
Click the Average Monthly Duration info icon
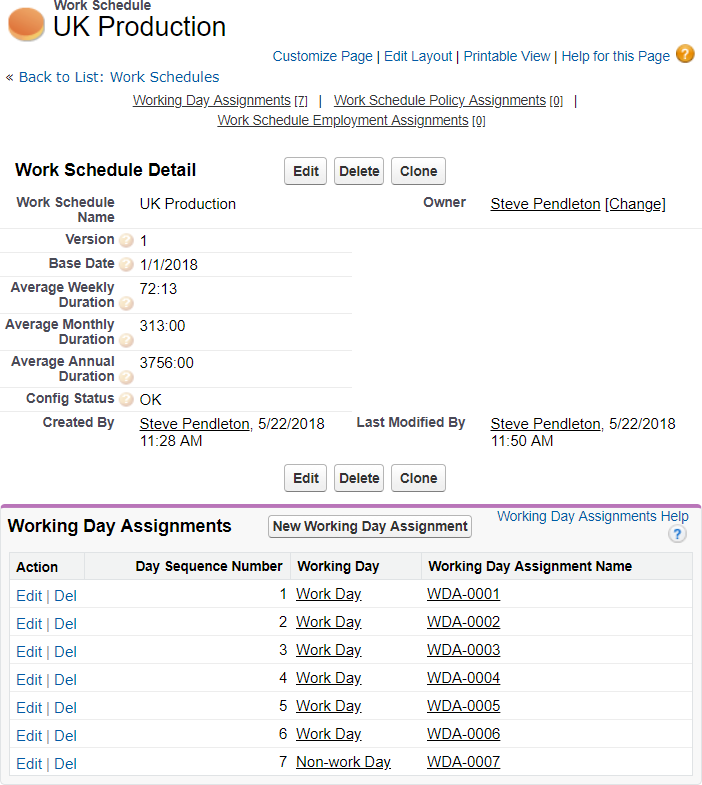click(126, 340)
